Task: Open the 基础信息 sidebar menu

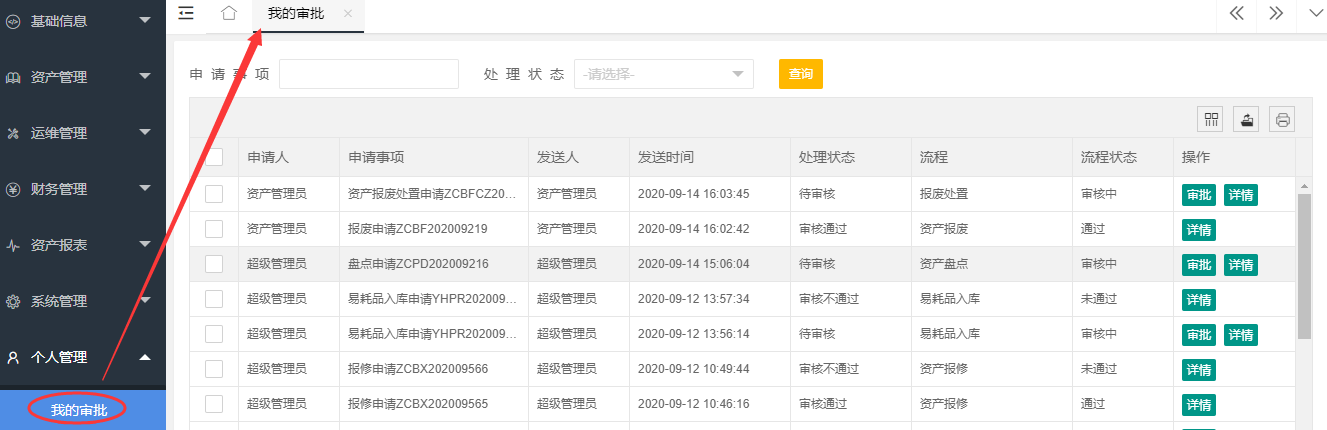Action: (x=83, y=20)
